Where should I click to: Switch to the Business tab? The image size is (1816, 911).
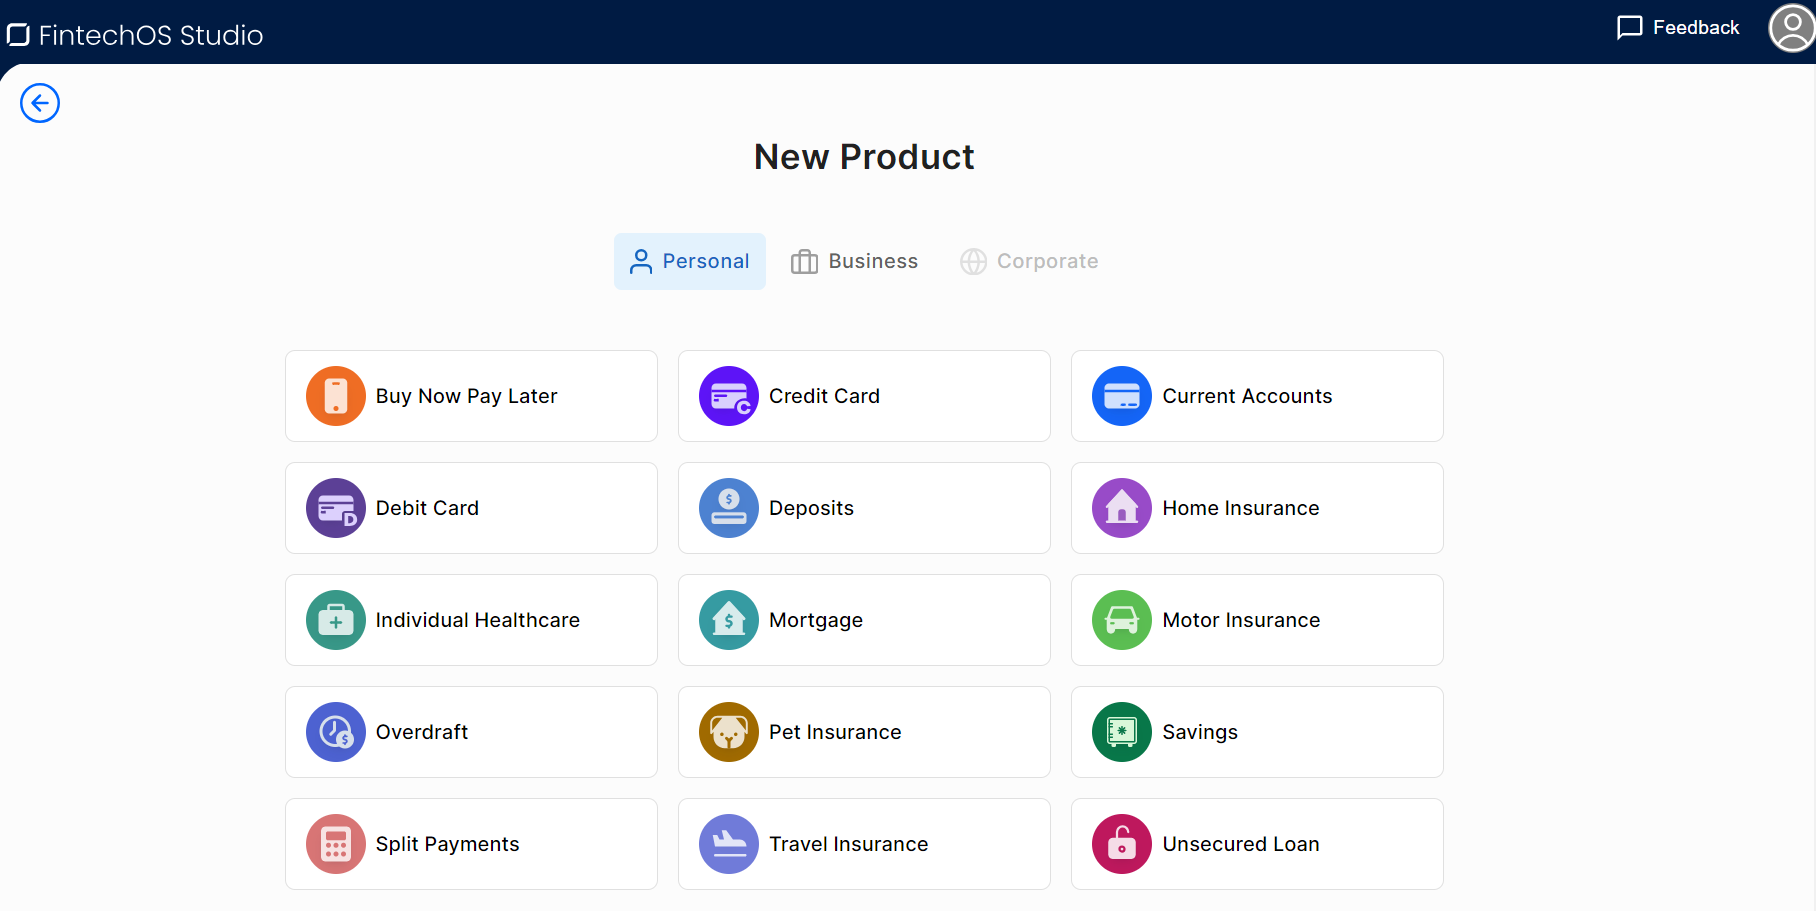[x=854, y=261]
